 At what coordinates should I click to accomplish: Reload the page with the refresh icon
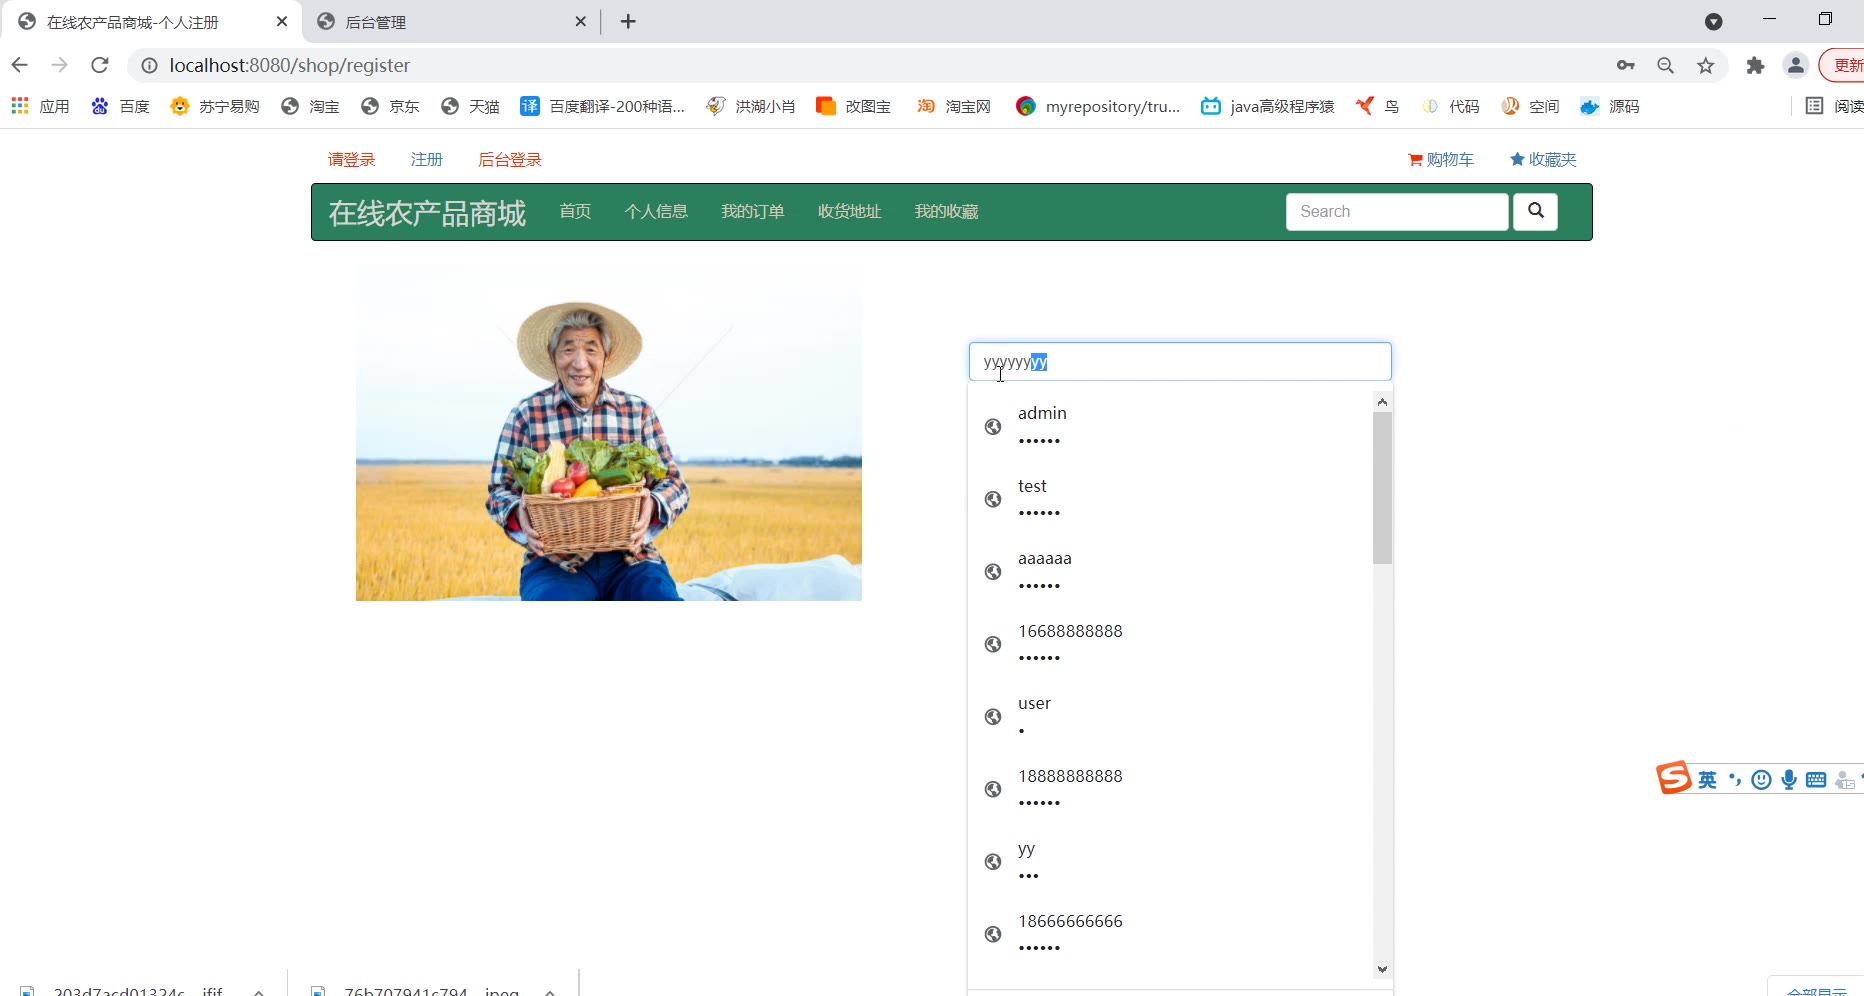[99, 65]
